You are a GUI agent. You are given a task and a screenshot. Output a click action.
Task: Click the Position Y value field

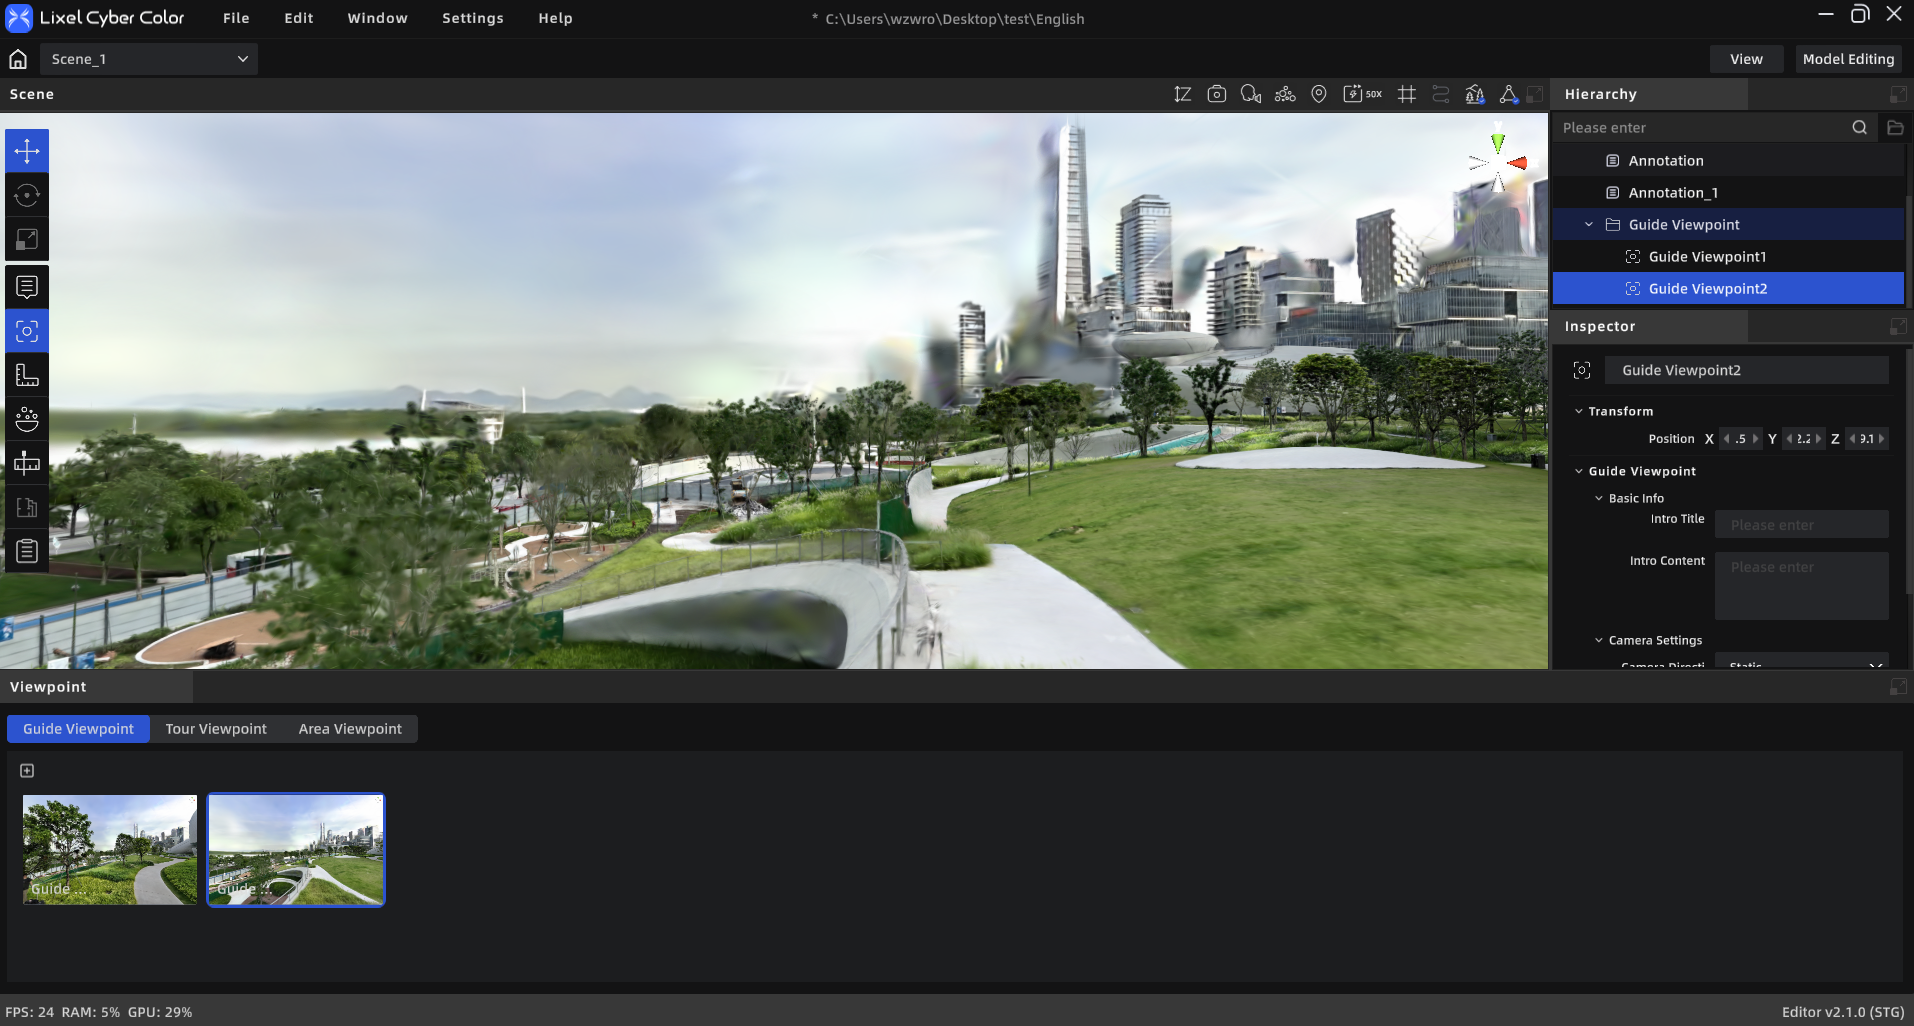1804,439
